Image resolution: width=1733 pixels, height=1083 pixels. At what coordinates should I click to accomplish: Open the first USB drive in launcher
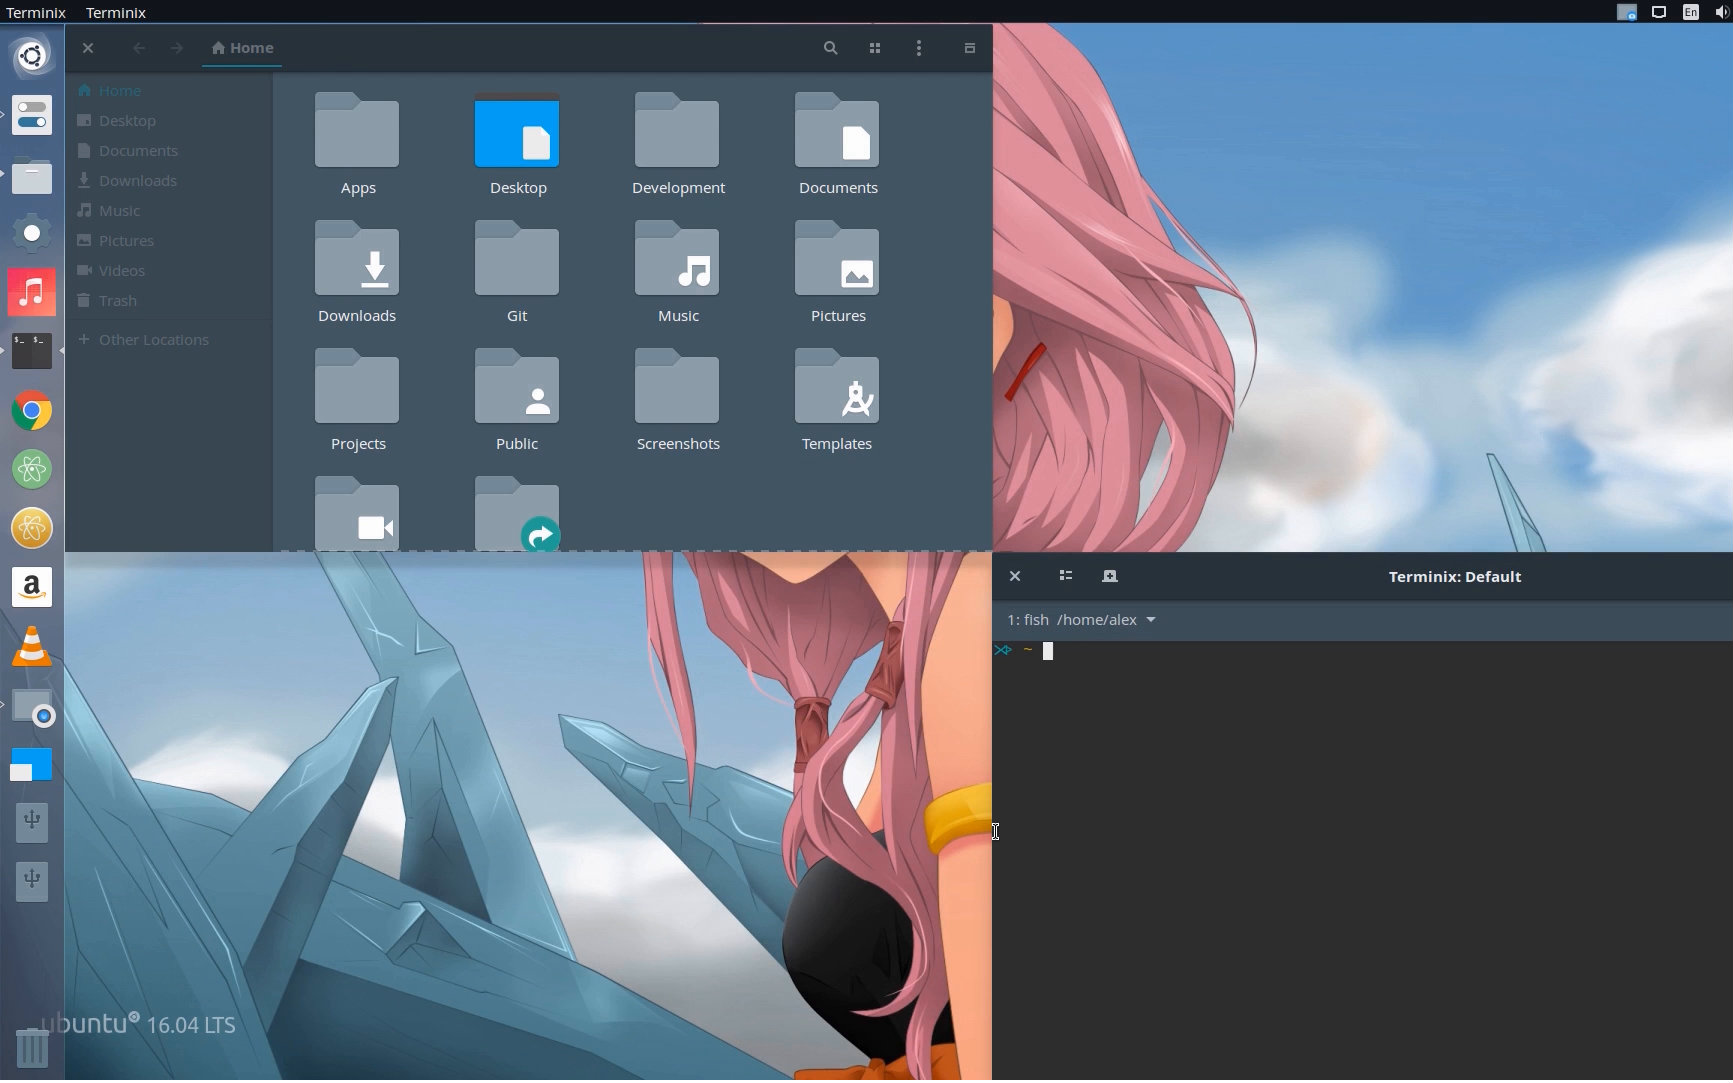point(32,823)
